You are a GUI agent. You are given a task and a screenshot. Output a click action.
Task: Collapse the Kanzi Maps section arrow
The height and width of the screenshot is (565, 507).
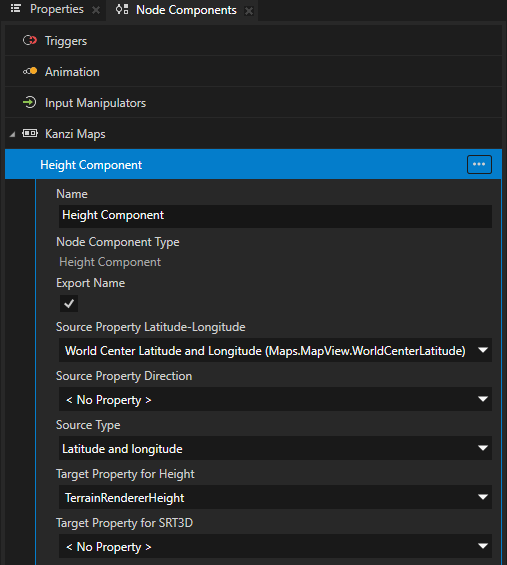[x=13, y=134]
